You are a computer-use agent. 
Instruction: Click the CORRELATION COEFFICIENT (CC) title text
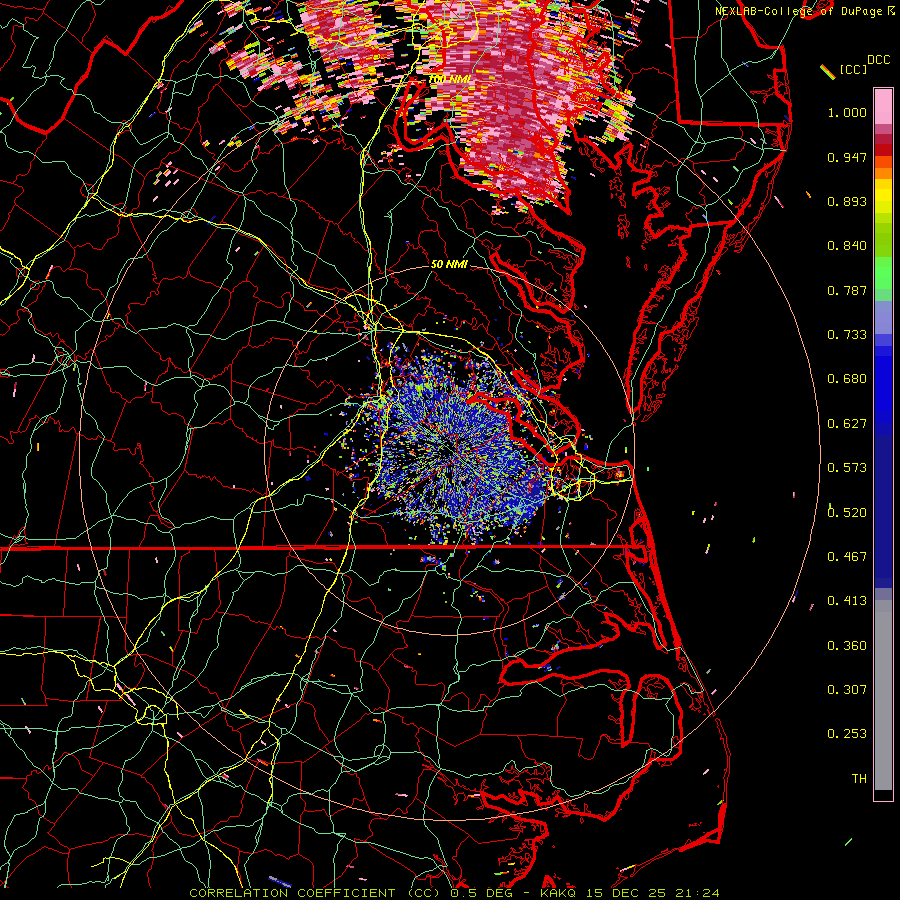tap(314, 893)
